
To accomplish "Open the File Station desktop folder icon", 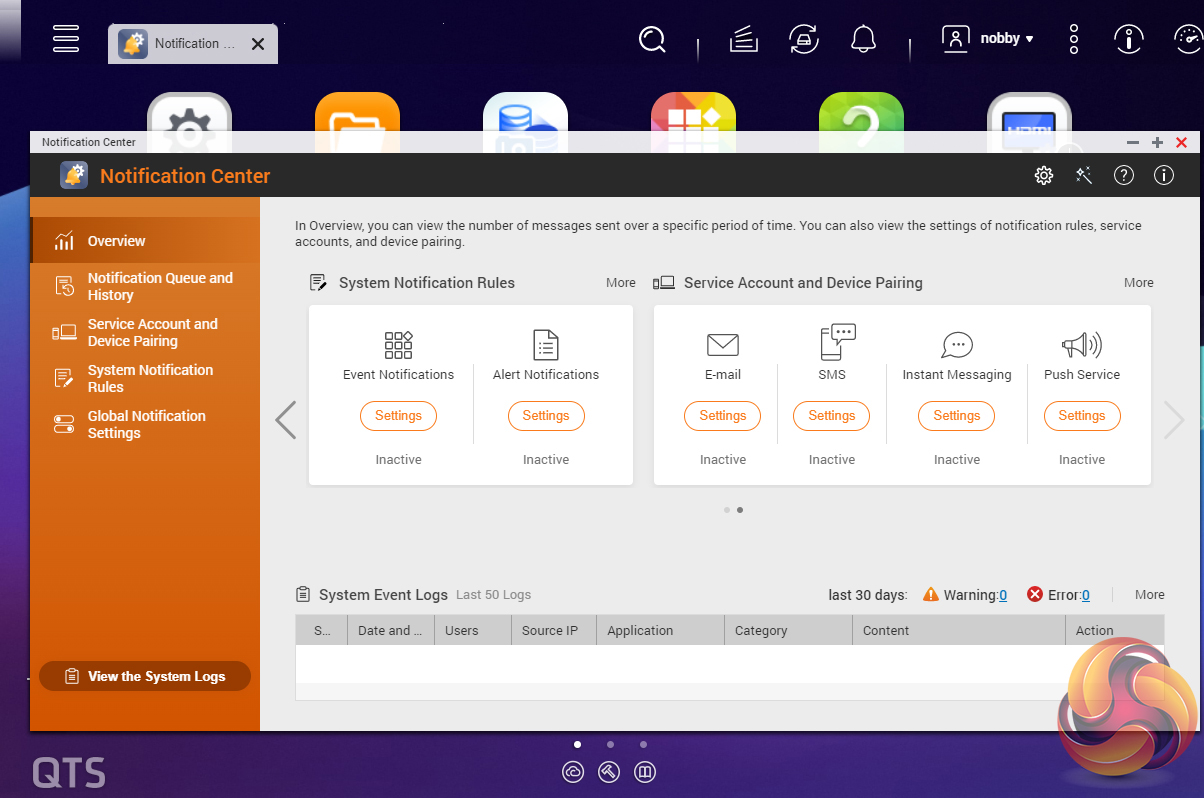I will click(x=357, y=112).
